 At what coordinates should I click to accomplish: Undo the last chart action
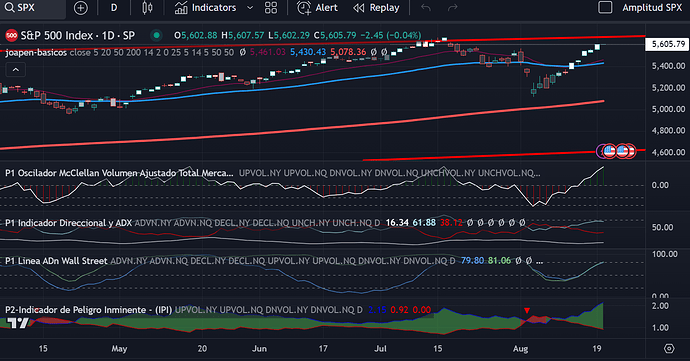click(x=426, y=8)
